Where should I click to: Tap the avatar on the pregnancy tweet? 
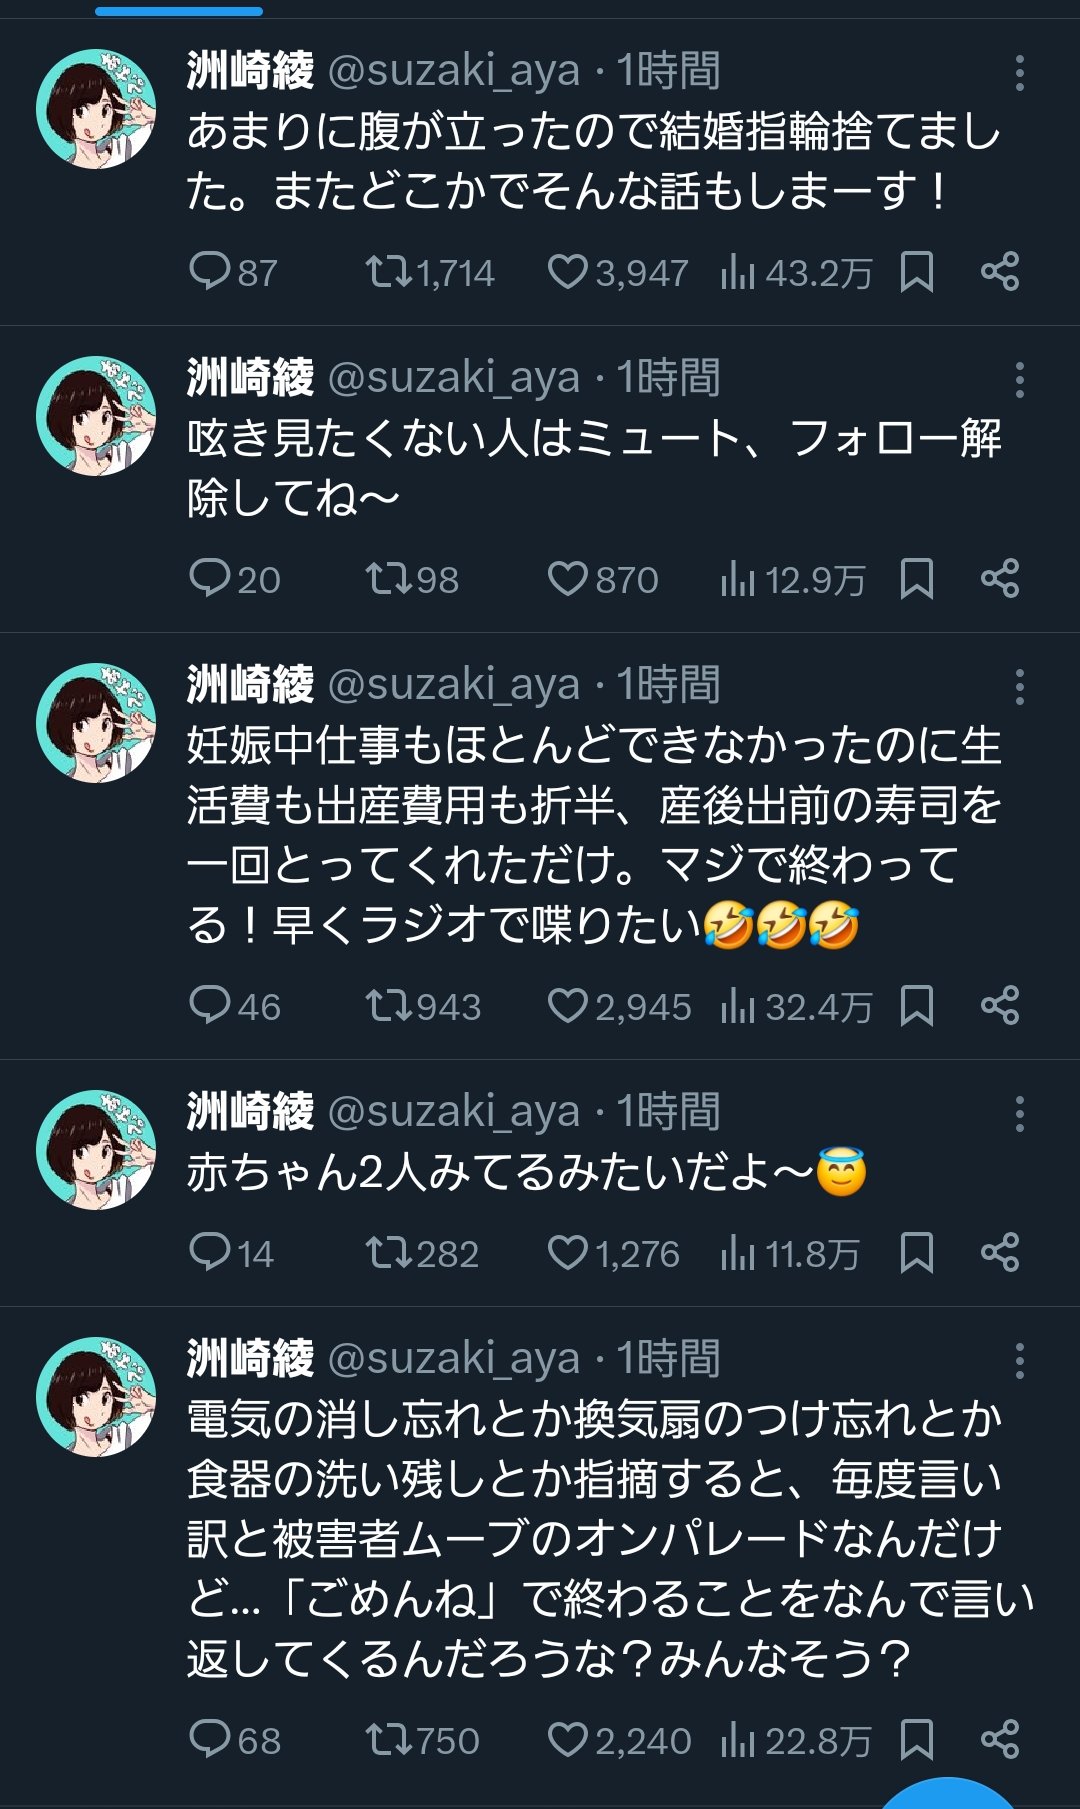(x=96, y=723)
